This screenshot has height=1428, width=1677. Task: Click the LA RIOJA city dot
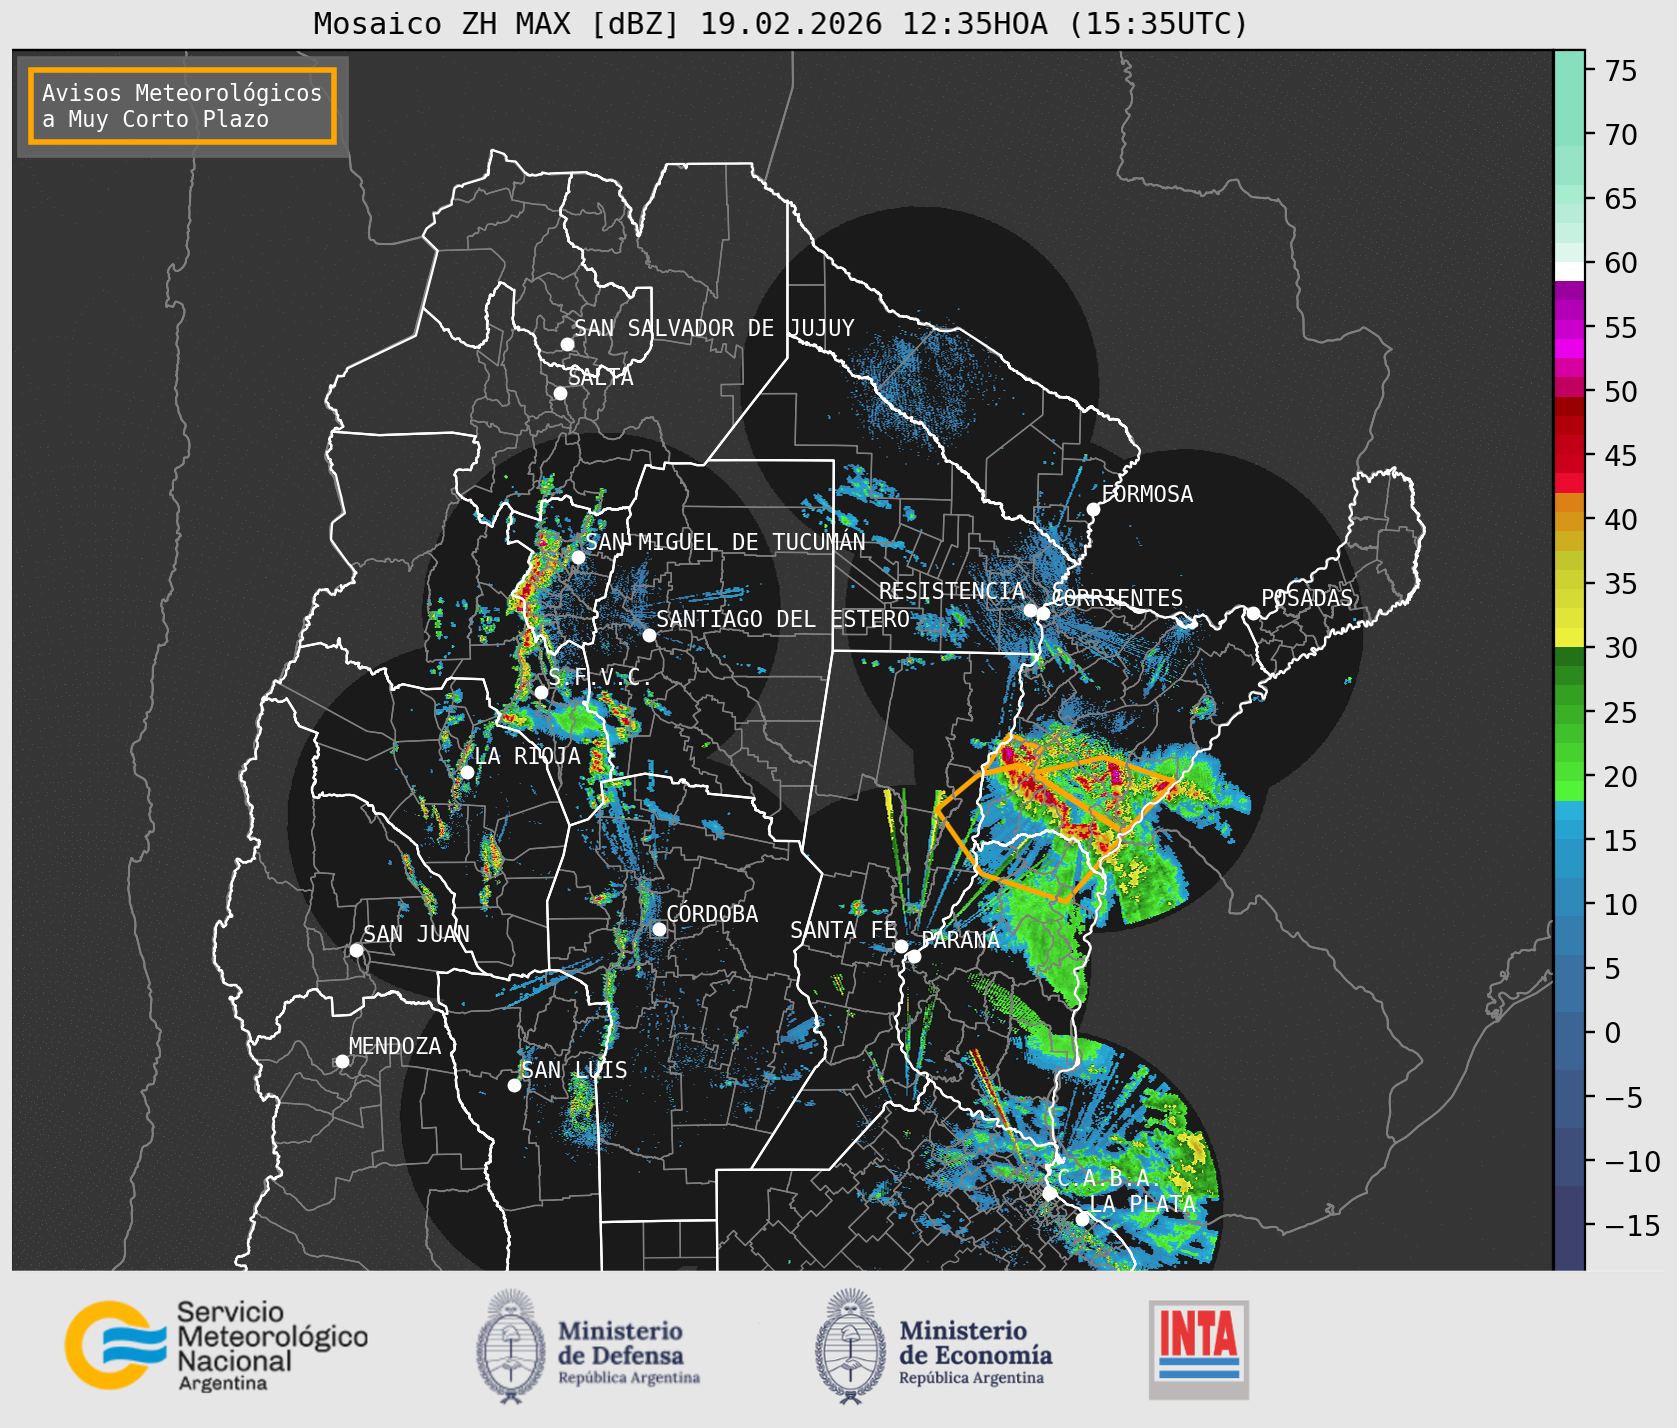tap(467, 772)
